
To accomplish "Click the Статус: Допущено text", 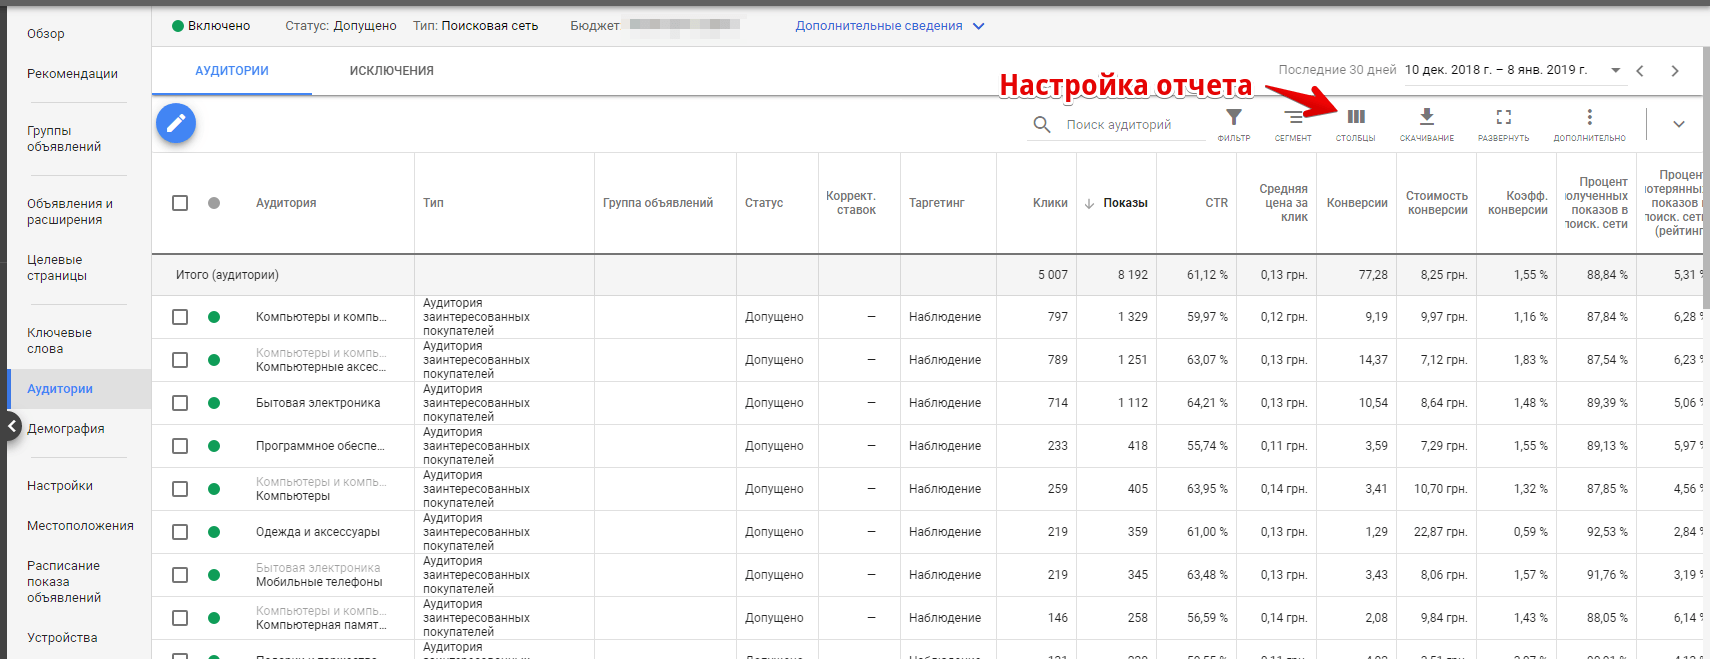I will pyautogui.click(x=340, y=26).
